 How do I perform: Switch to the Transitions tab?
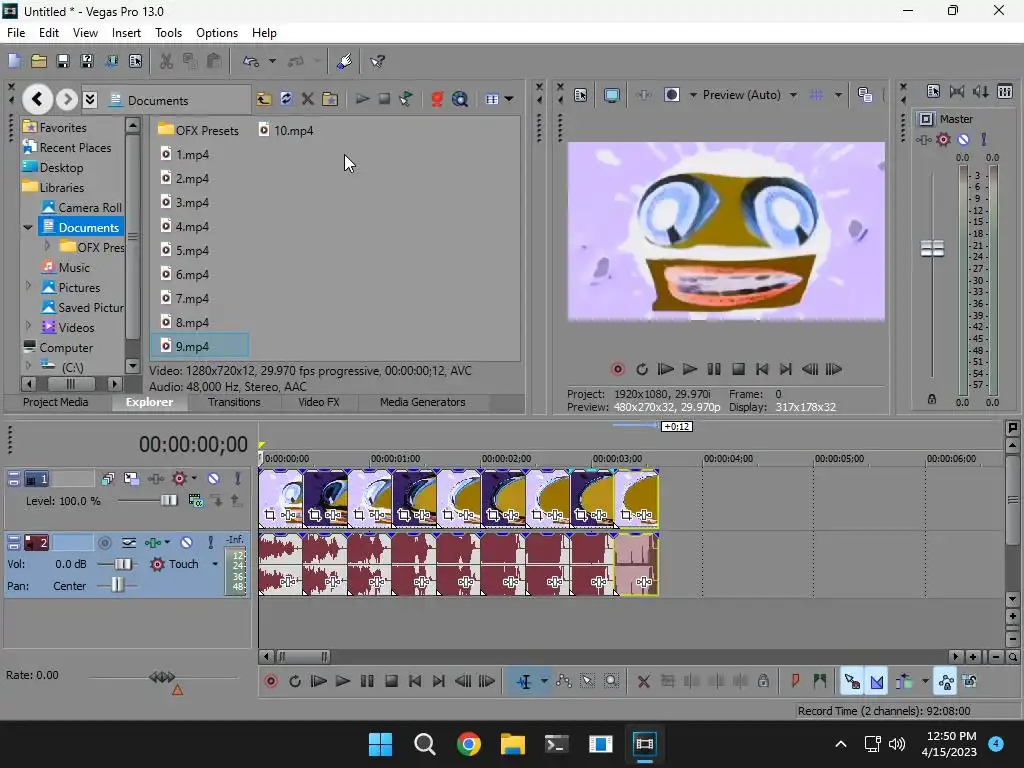pyautogui.click(x=234, y=402)
